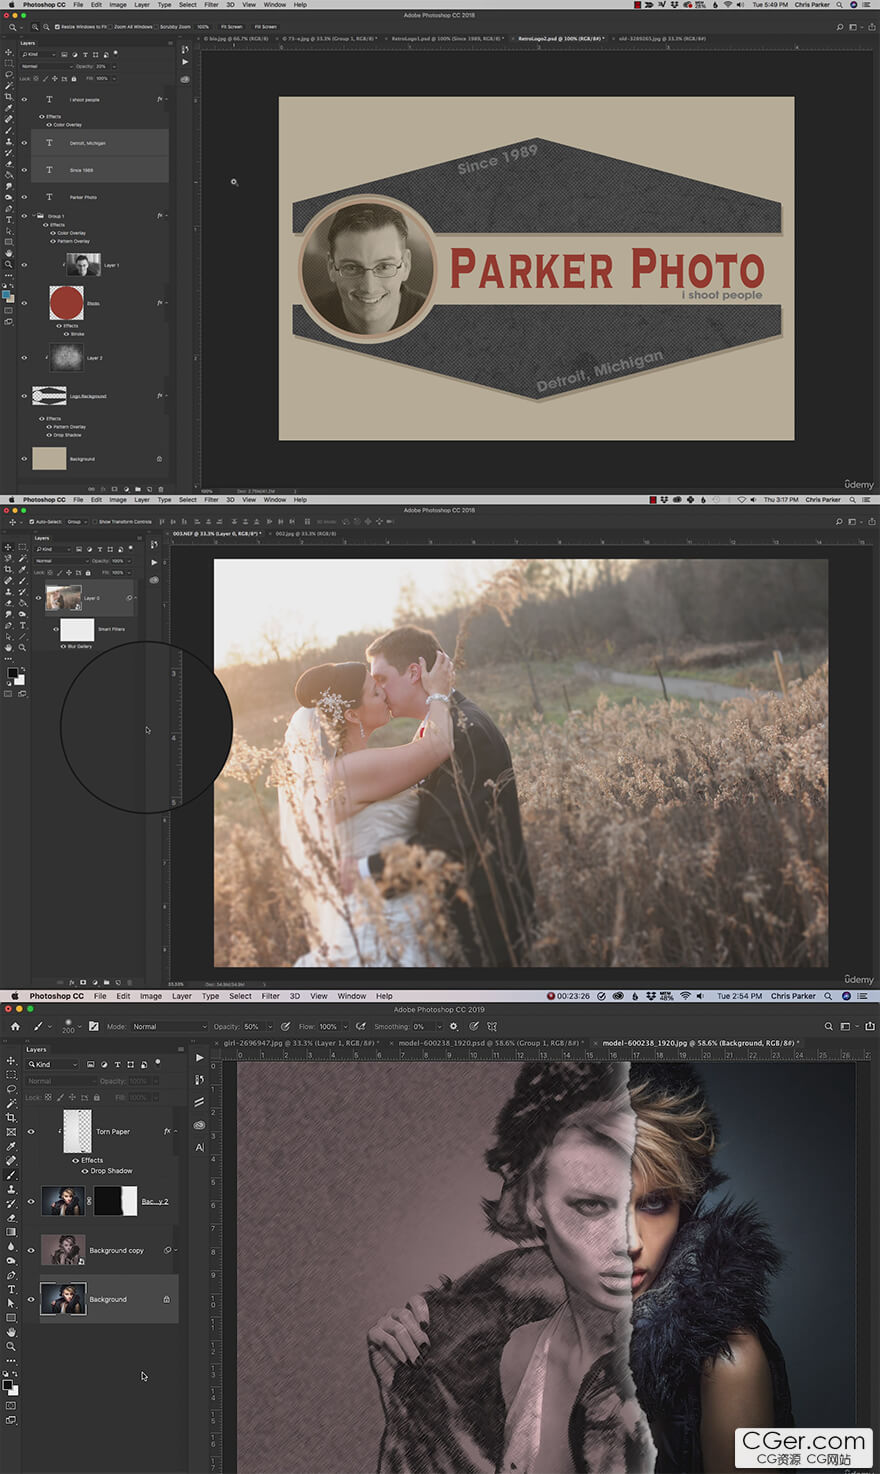Toggle Auto-Select checkbox in the wedding window
The width and height of the screenshot is (880, 1474).
tap(30, 522)
